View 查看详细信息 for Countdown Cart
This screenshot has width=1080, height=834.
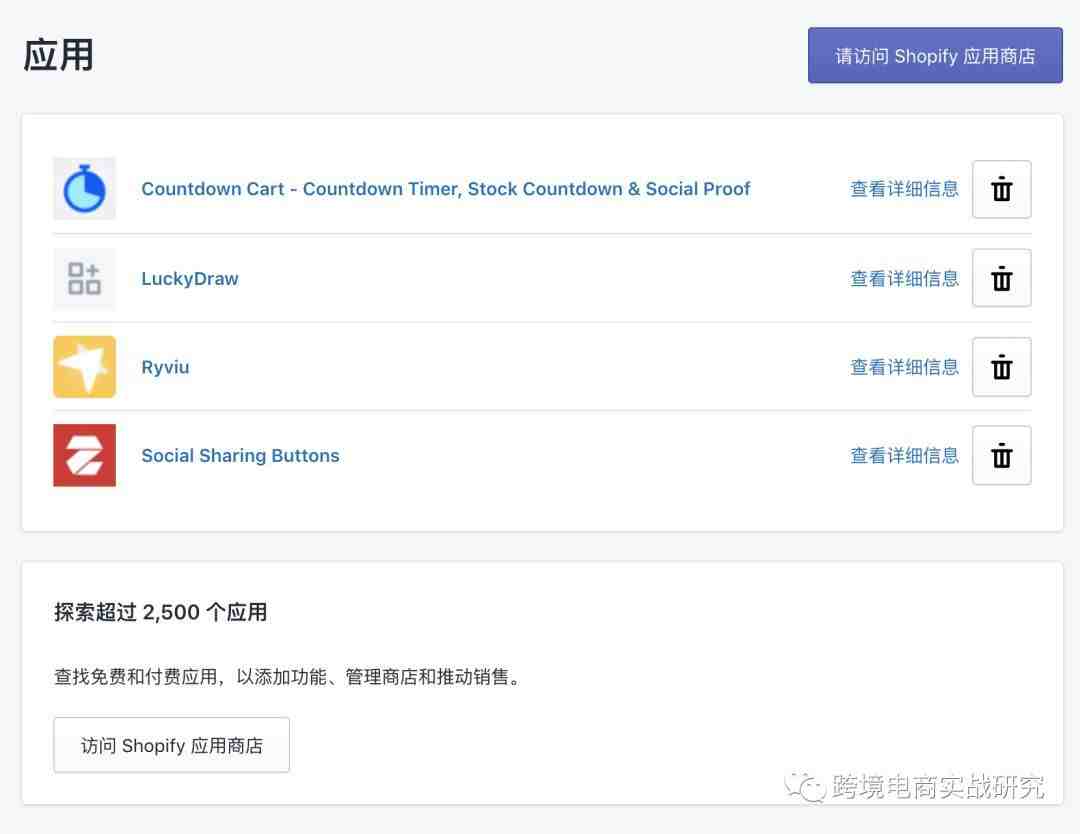pyautogui.click(x=904, y=189)
